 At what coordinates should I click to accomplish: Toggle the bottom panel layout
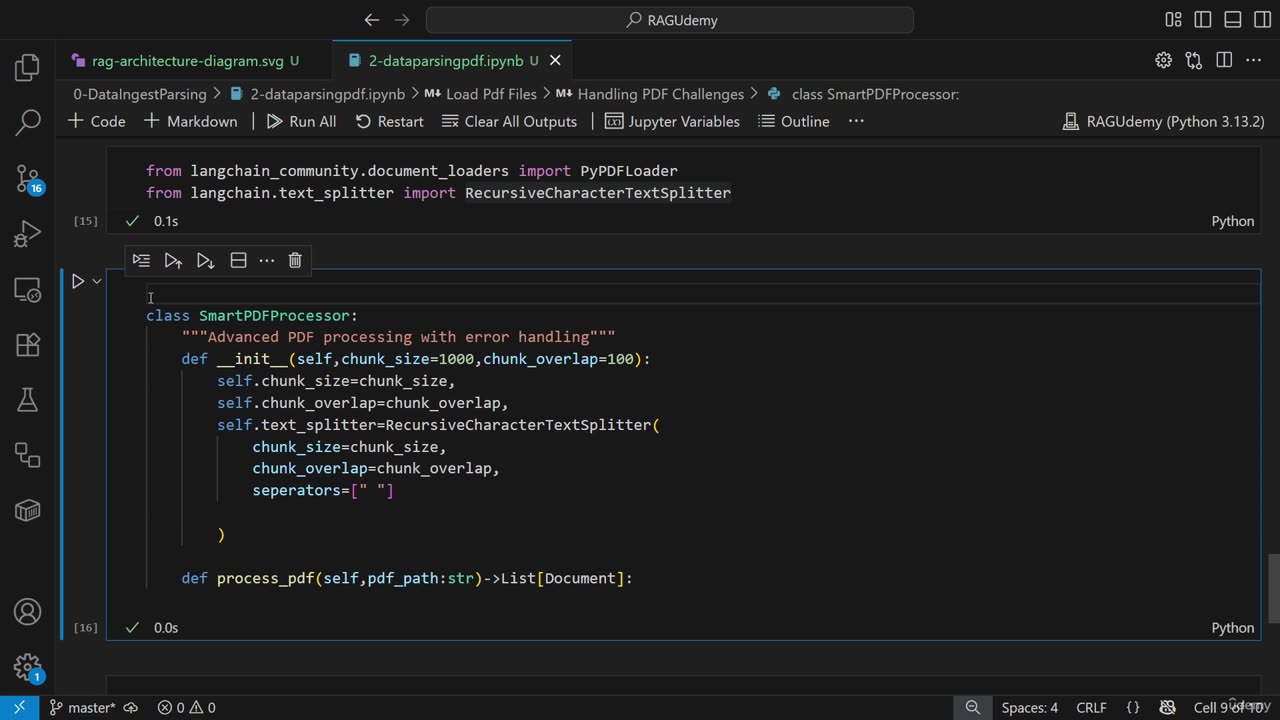tap(1232, 20)
